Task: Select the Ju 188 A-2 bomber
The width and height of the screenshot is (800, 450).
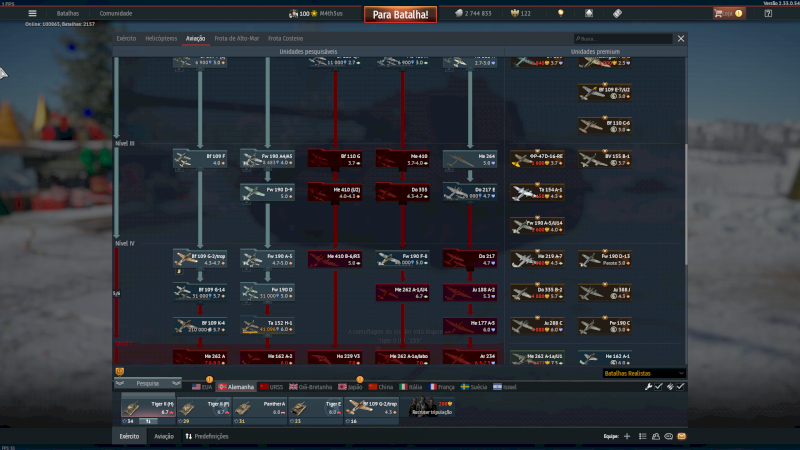Action: 470,292
